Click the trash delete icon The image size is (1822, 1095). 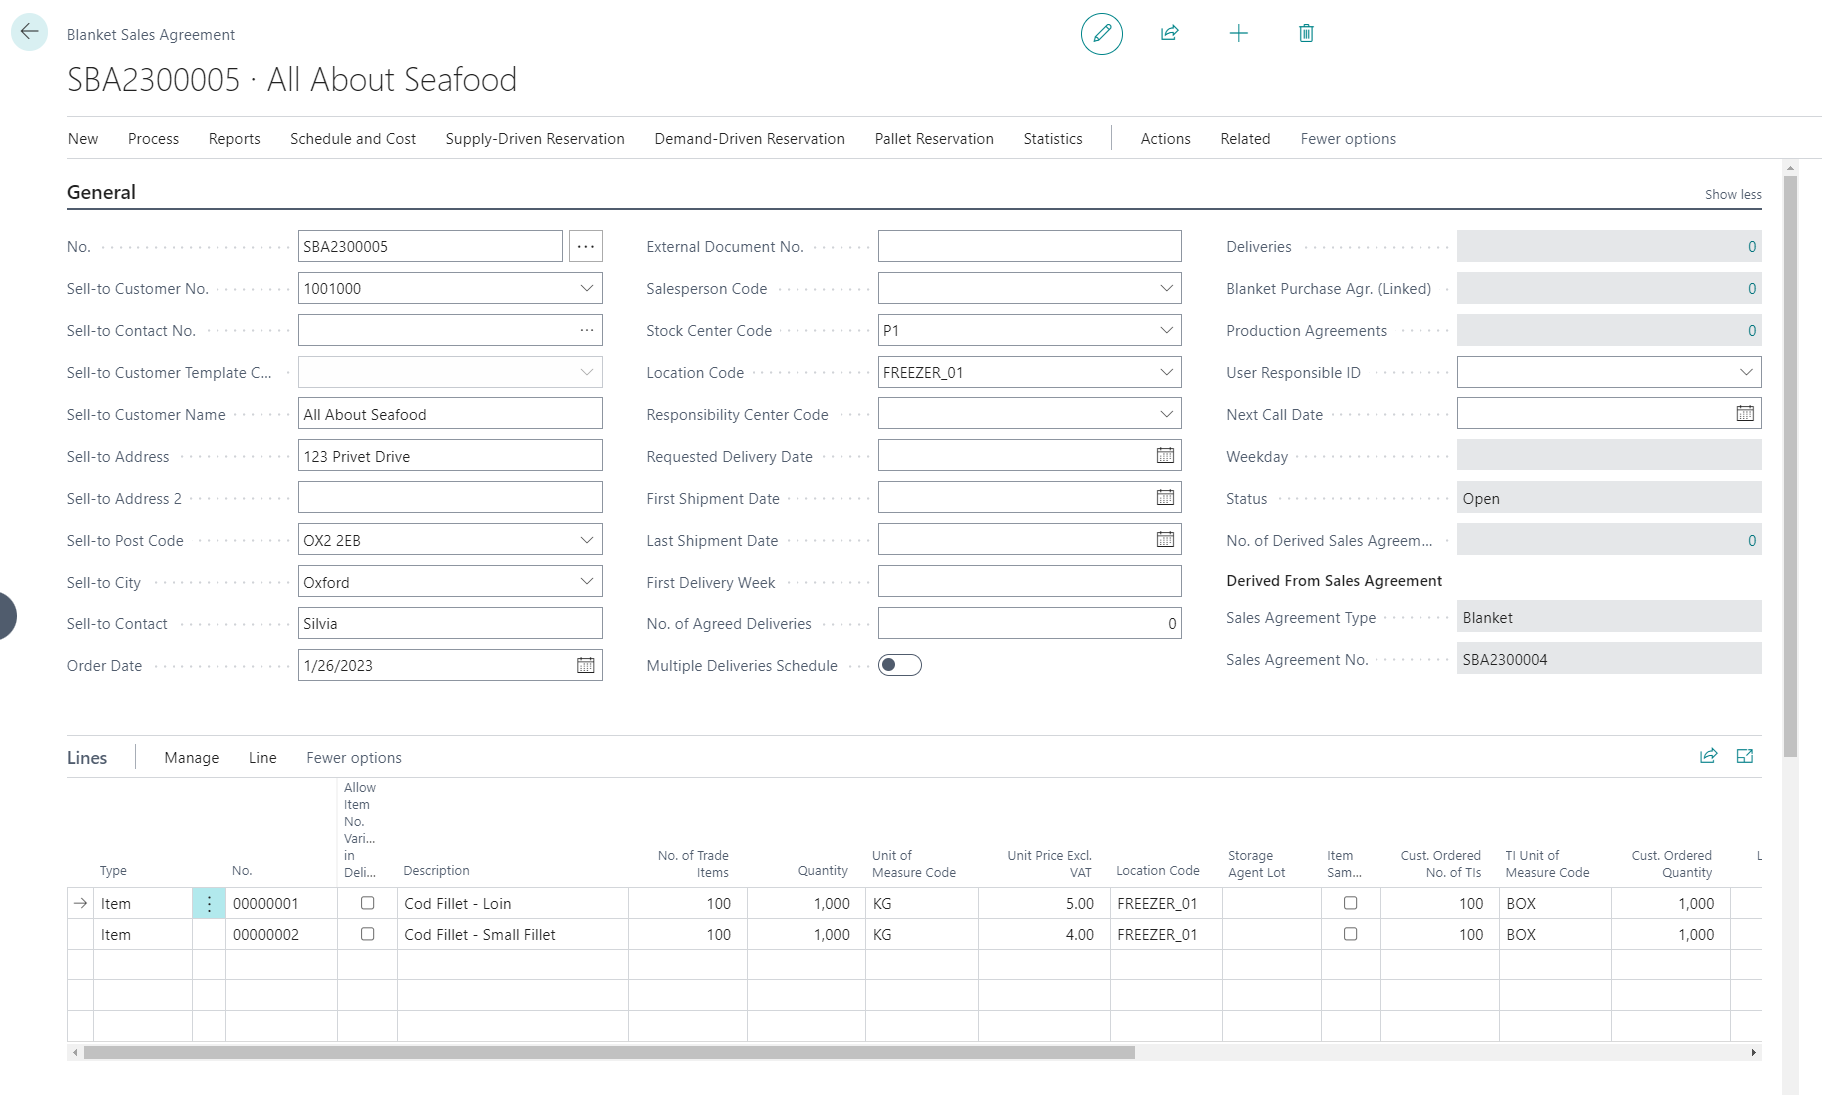[1306, 34]
